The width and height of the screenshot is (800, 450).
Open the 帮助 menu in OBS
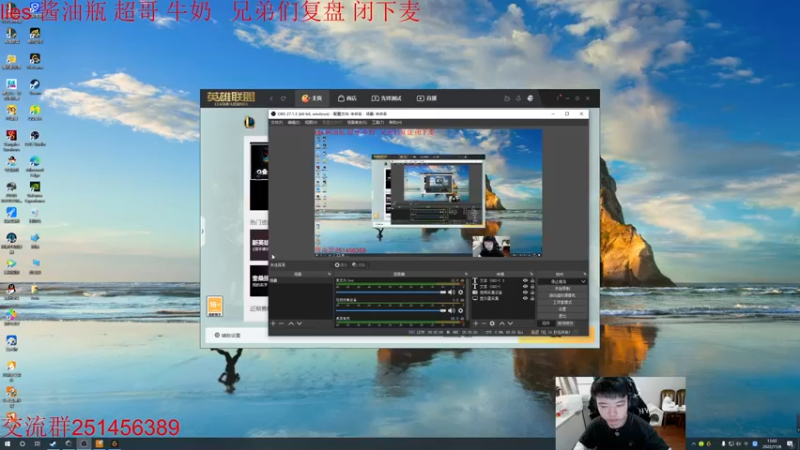(395, 122)
